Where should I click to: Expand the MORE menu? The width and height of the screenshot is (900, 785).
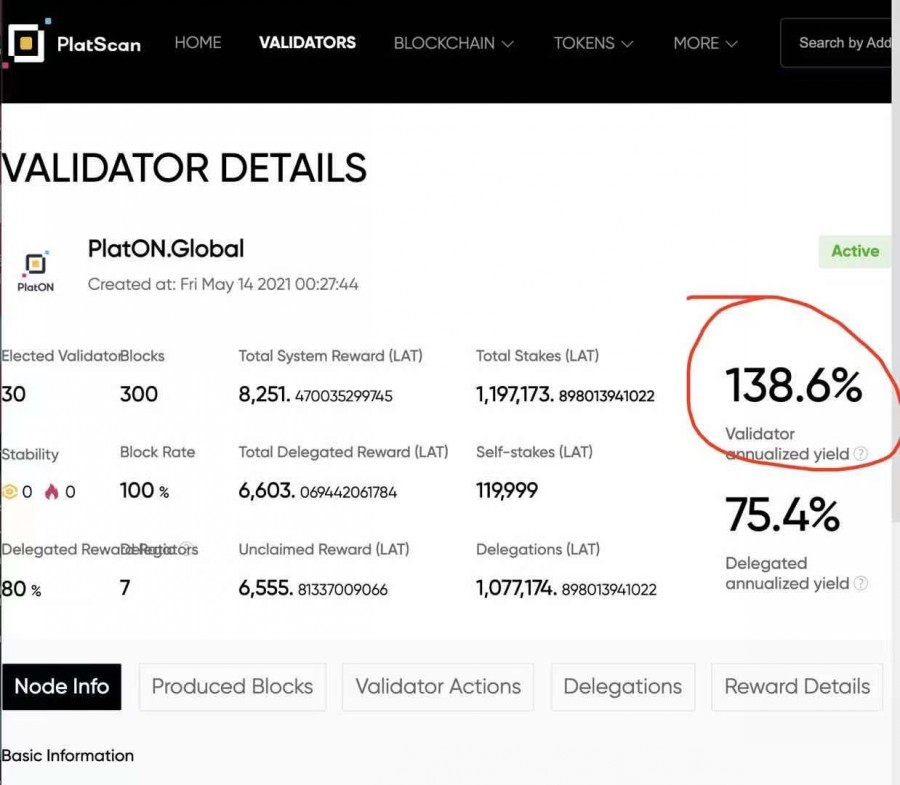pyautogui.click(x=705, y=43)
